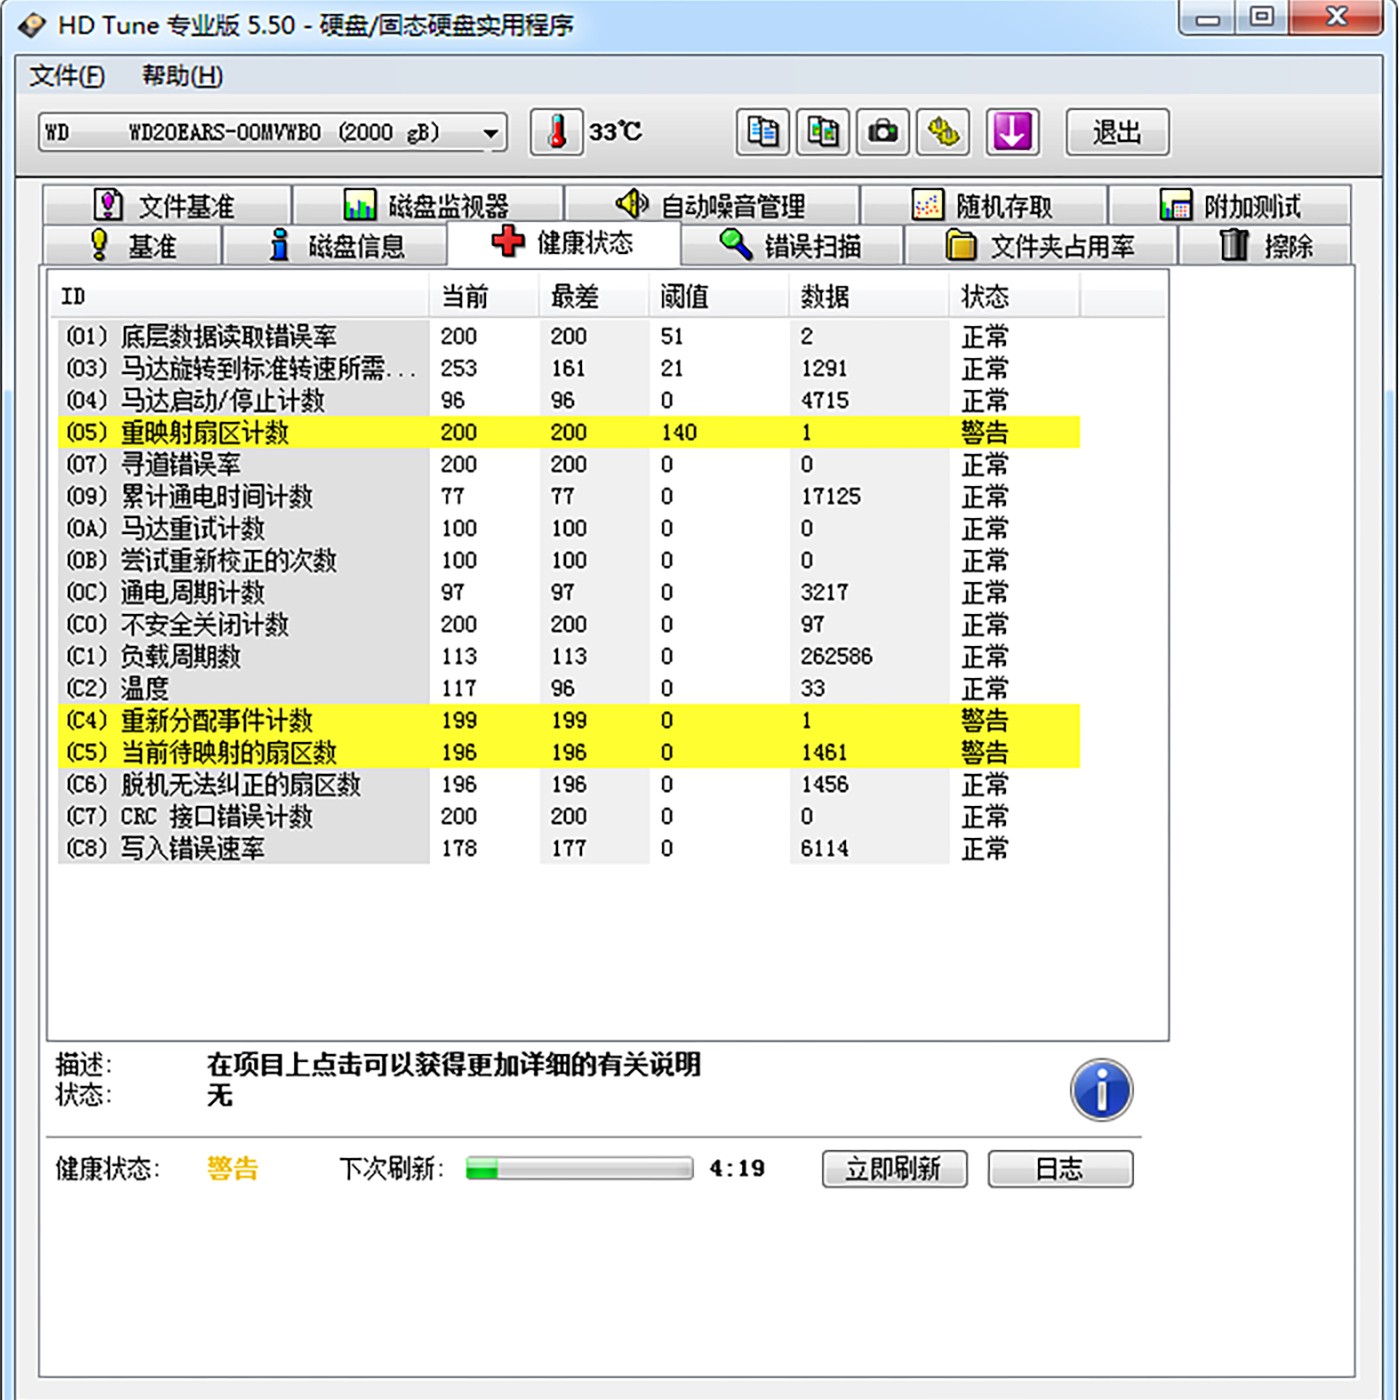
Task: Switch to the 基准 tab
Action: click(132, 245)
